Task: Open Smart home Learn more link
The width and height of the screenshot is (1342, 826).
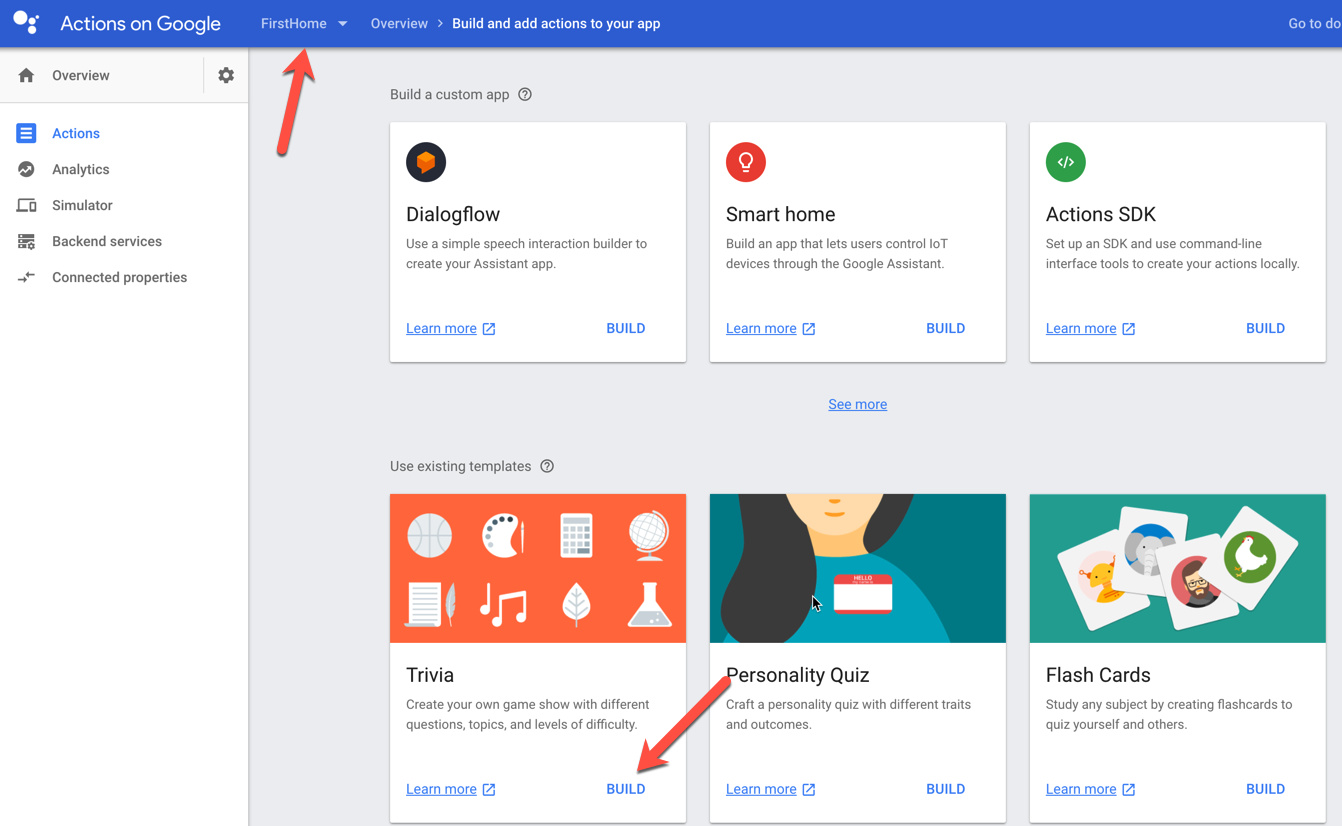Action: point(761,328)
